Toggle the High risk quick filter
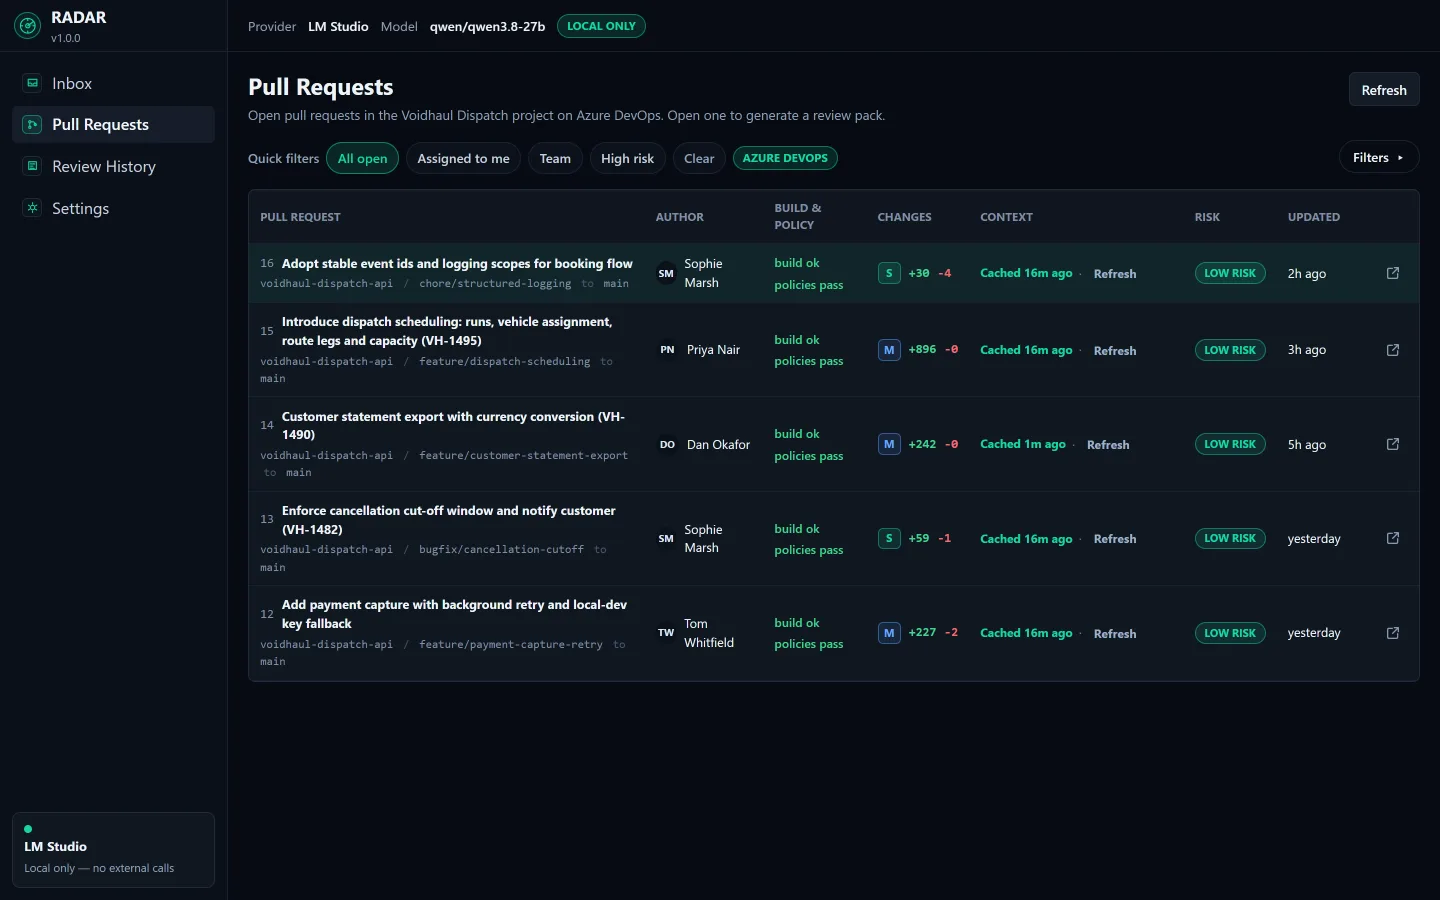This screenshot has height=900, width=1440. [627, 158]
